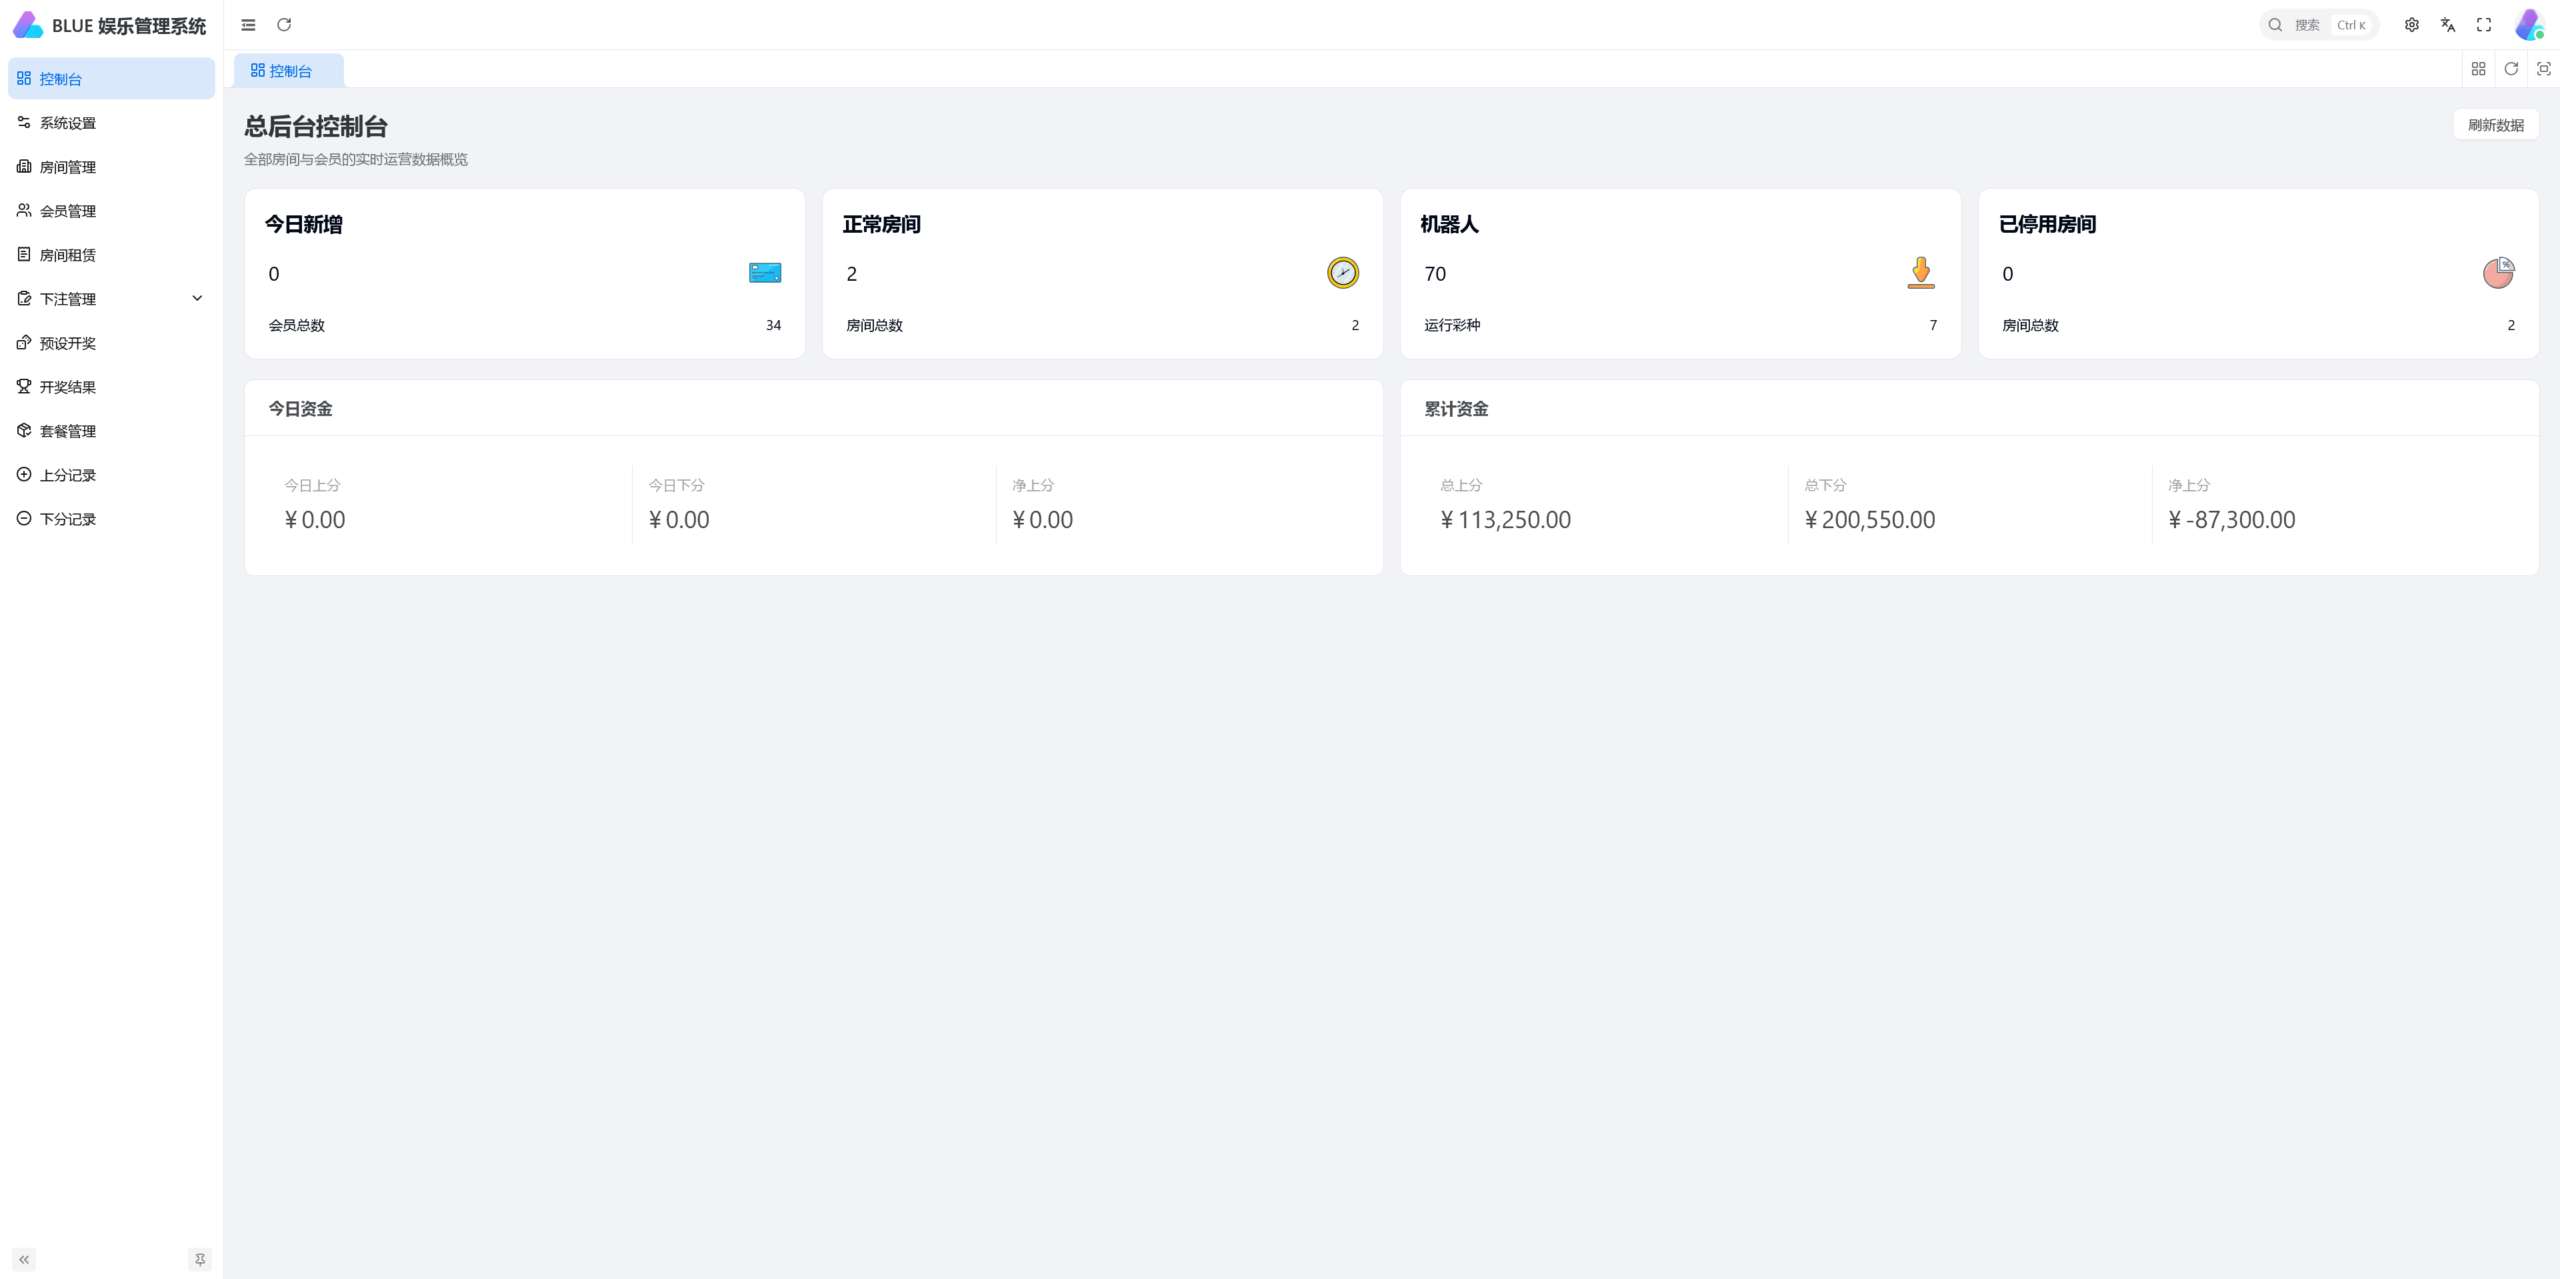This screenshot has width=2560, height=1279.
Task: Click the 总上分 value ¥113,250.00
Action: click(x=1505, y=520)
